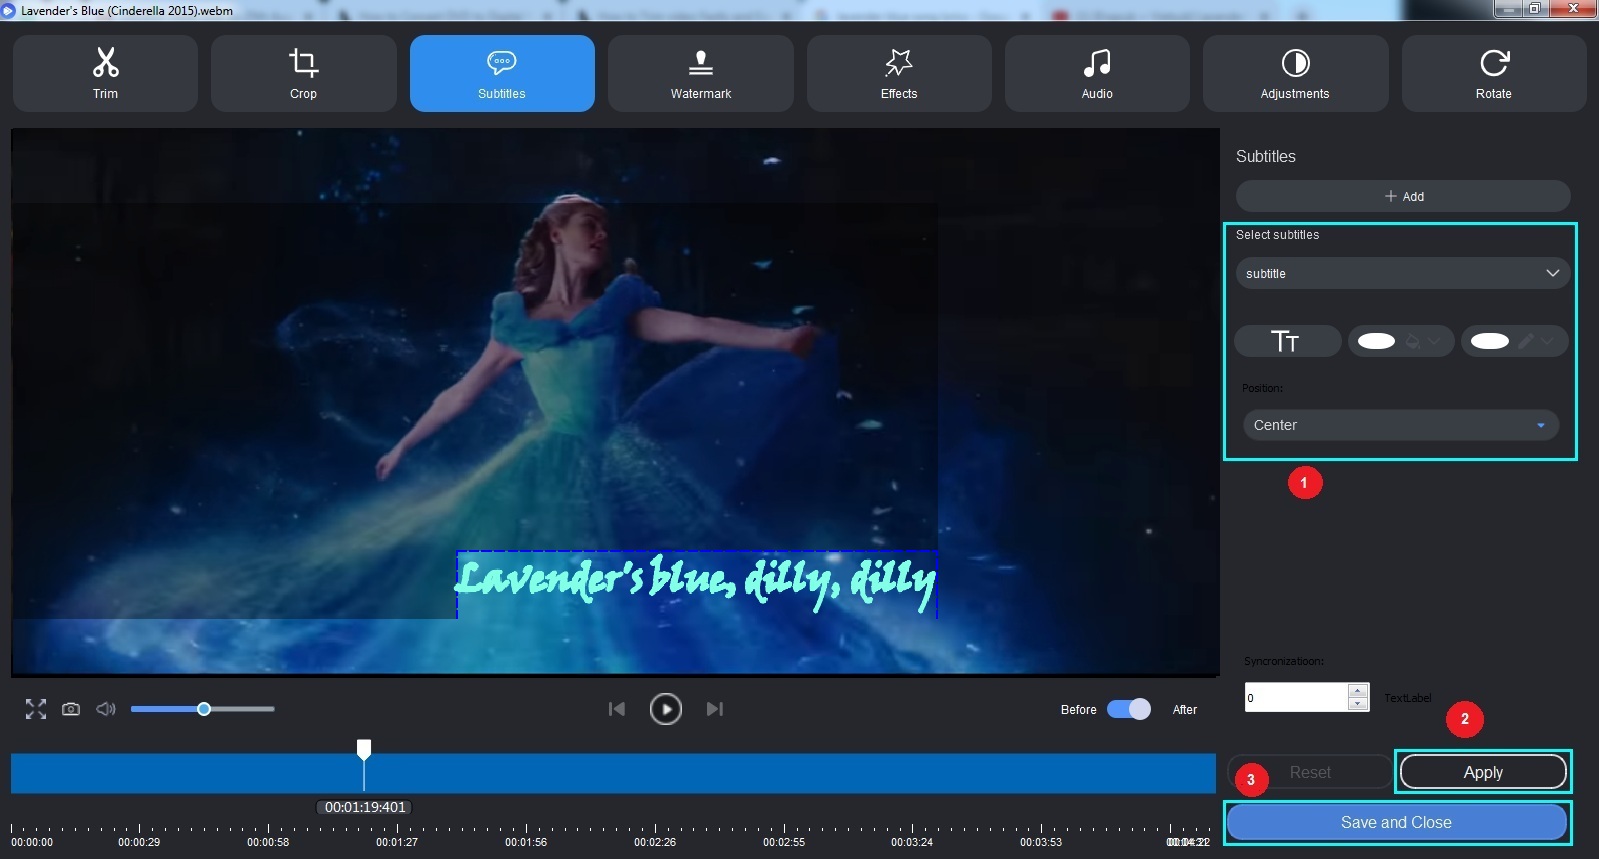Viewport: 1599px width, 859px height.
Task: Expand the outline color dropdown arrow
Action: 1548,341
